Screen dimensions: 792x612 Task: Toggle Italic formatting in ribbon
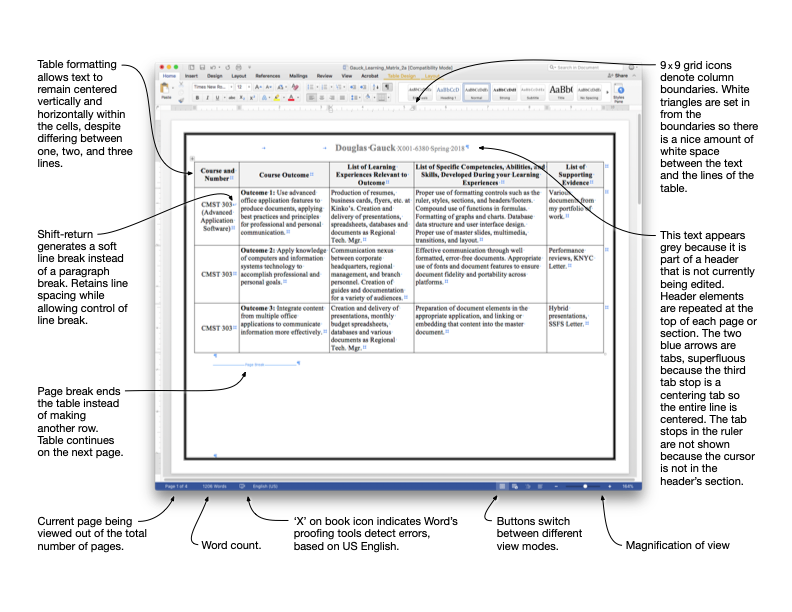(207, 98)
